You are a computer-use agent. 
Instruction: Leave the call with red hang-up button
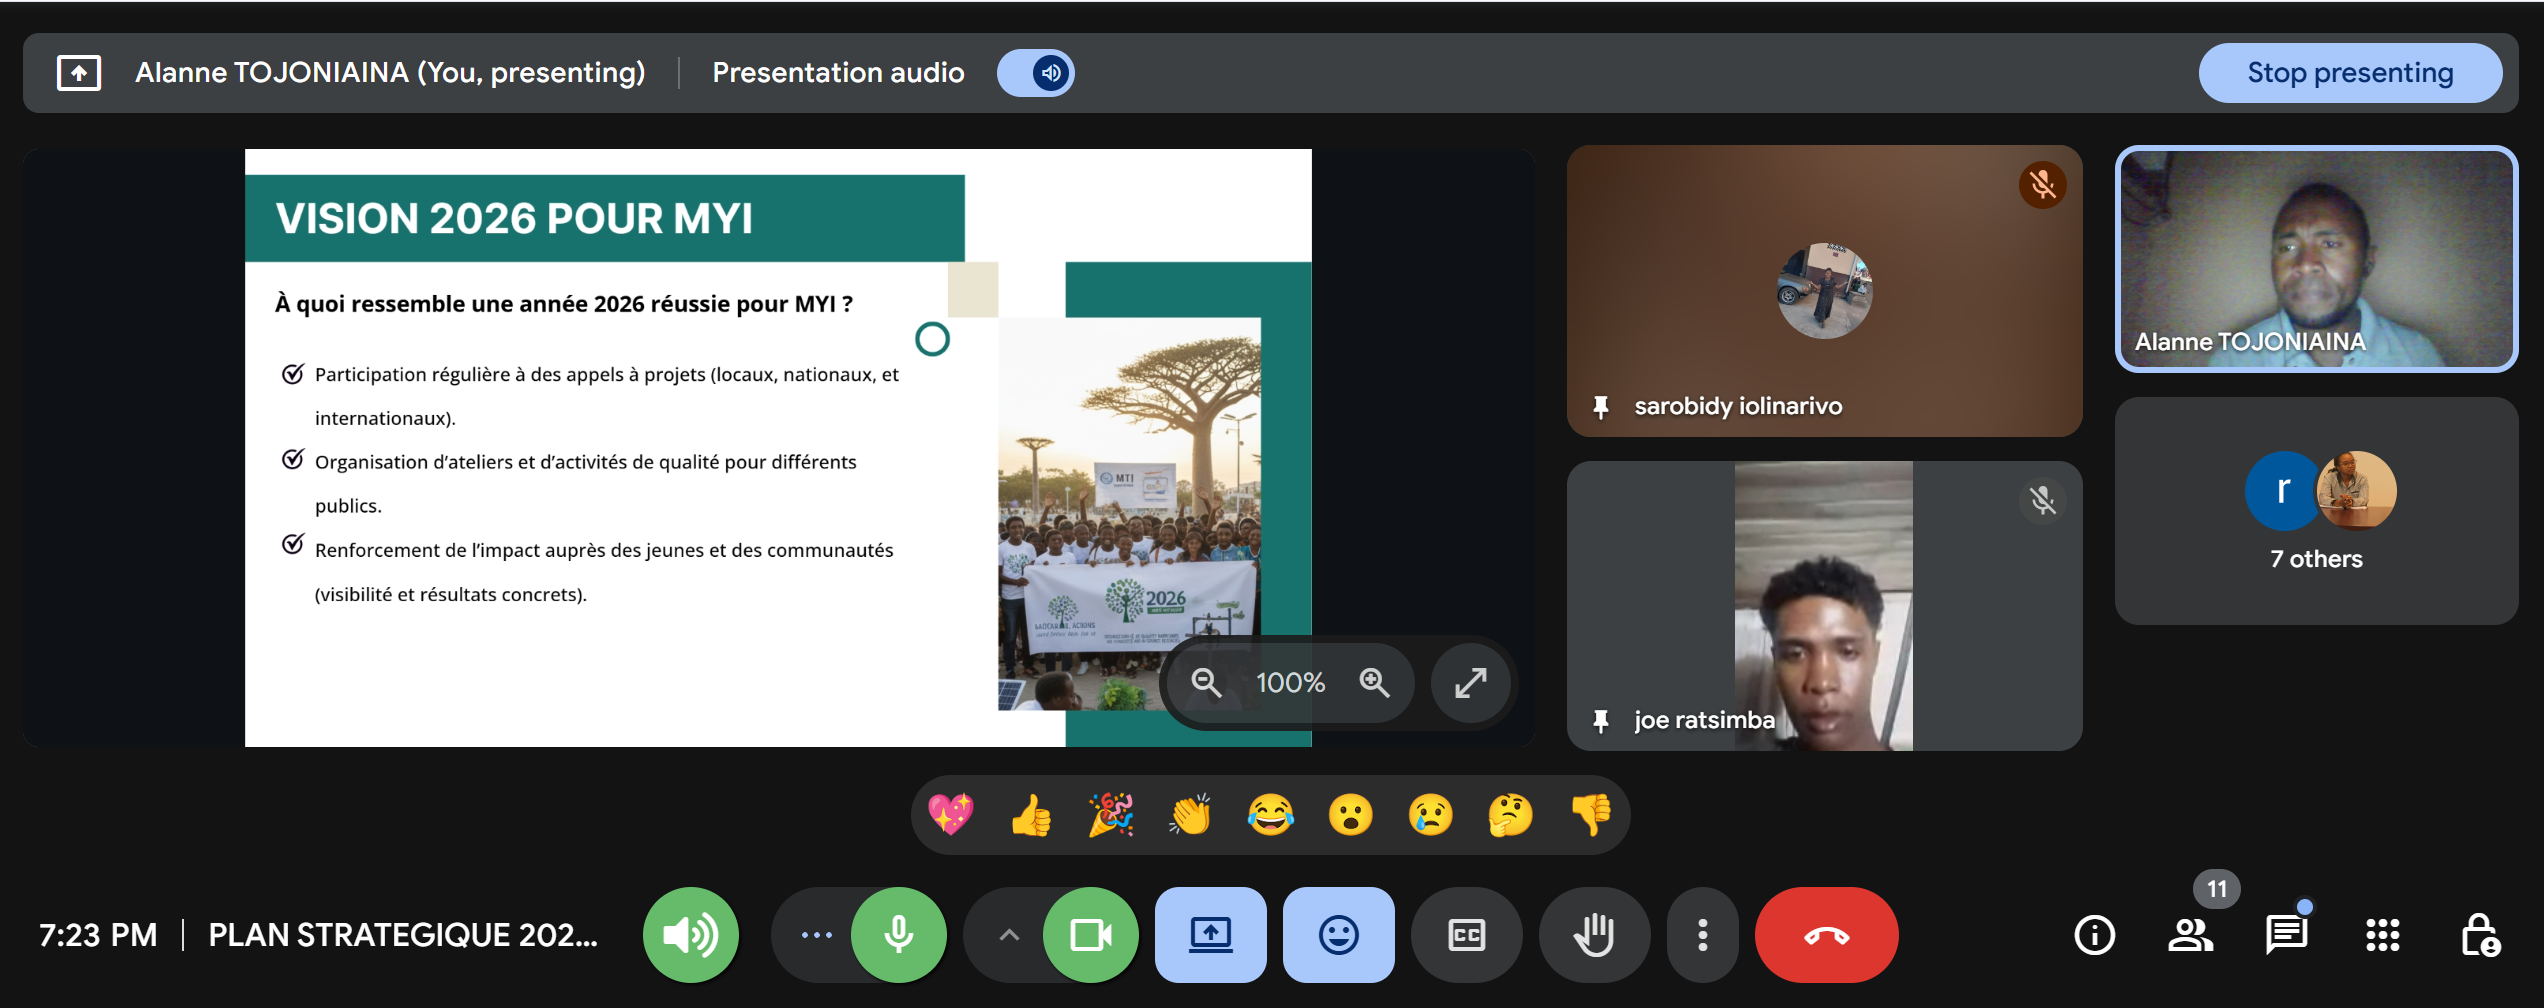pos(1826,935)
